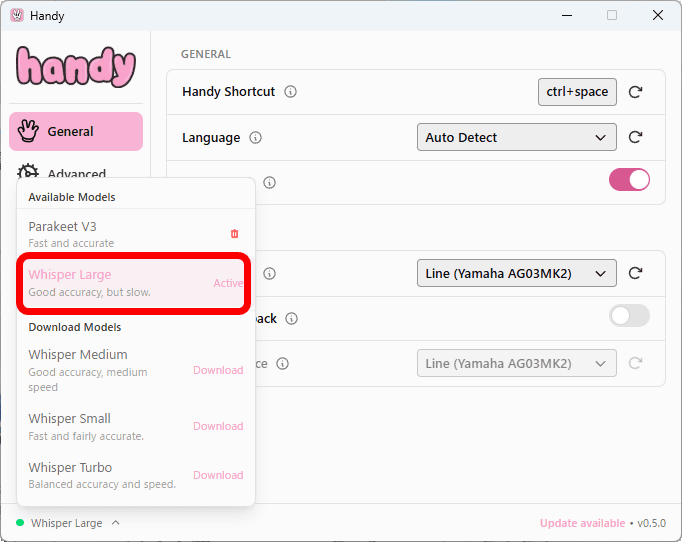Image resolution: width=682 pixels, height=542 pixels.
Task: Click the Update available link
Action: (x=582, y=523)
